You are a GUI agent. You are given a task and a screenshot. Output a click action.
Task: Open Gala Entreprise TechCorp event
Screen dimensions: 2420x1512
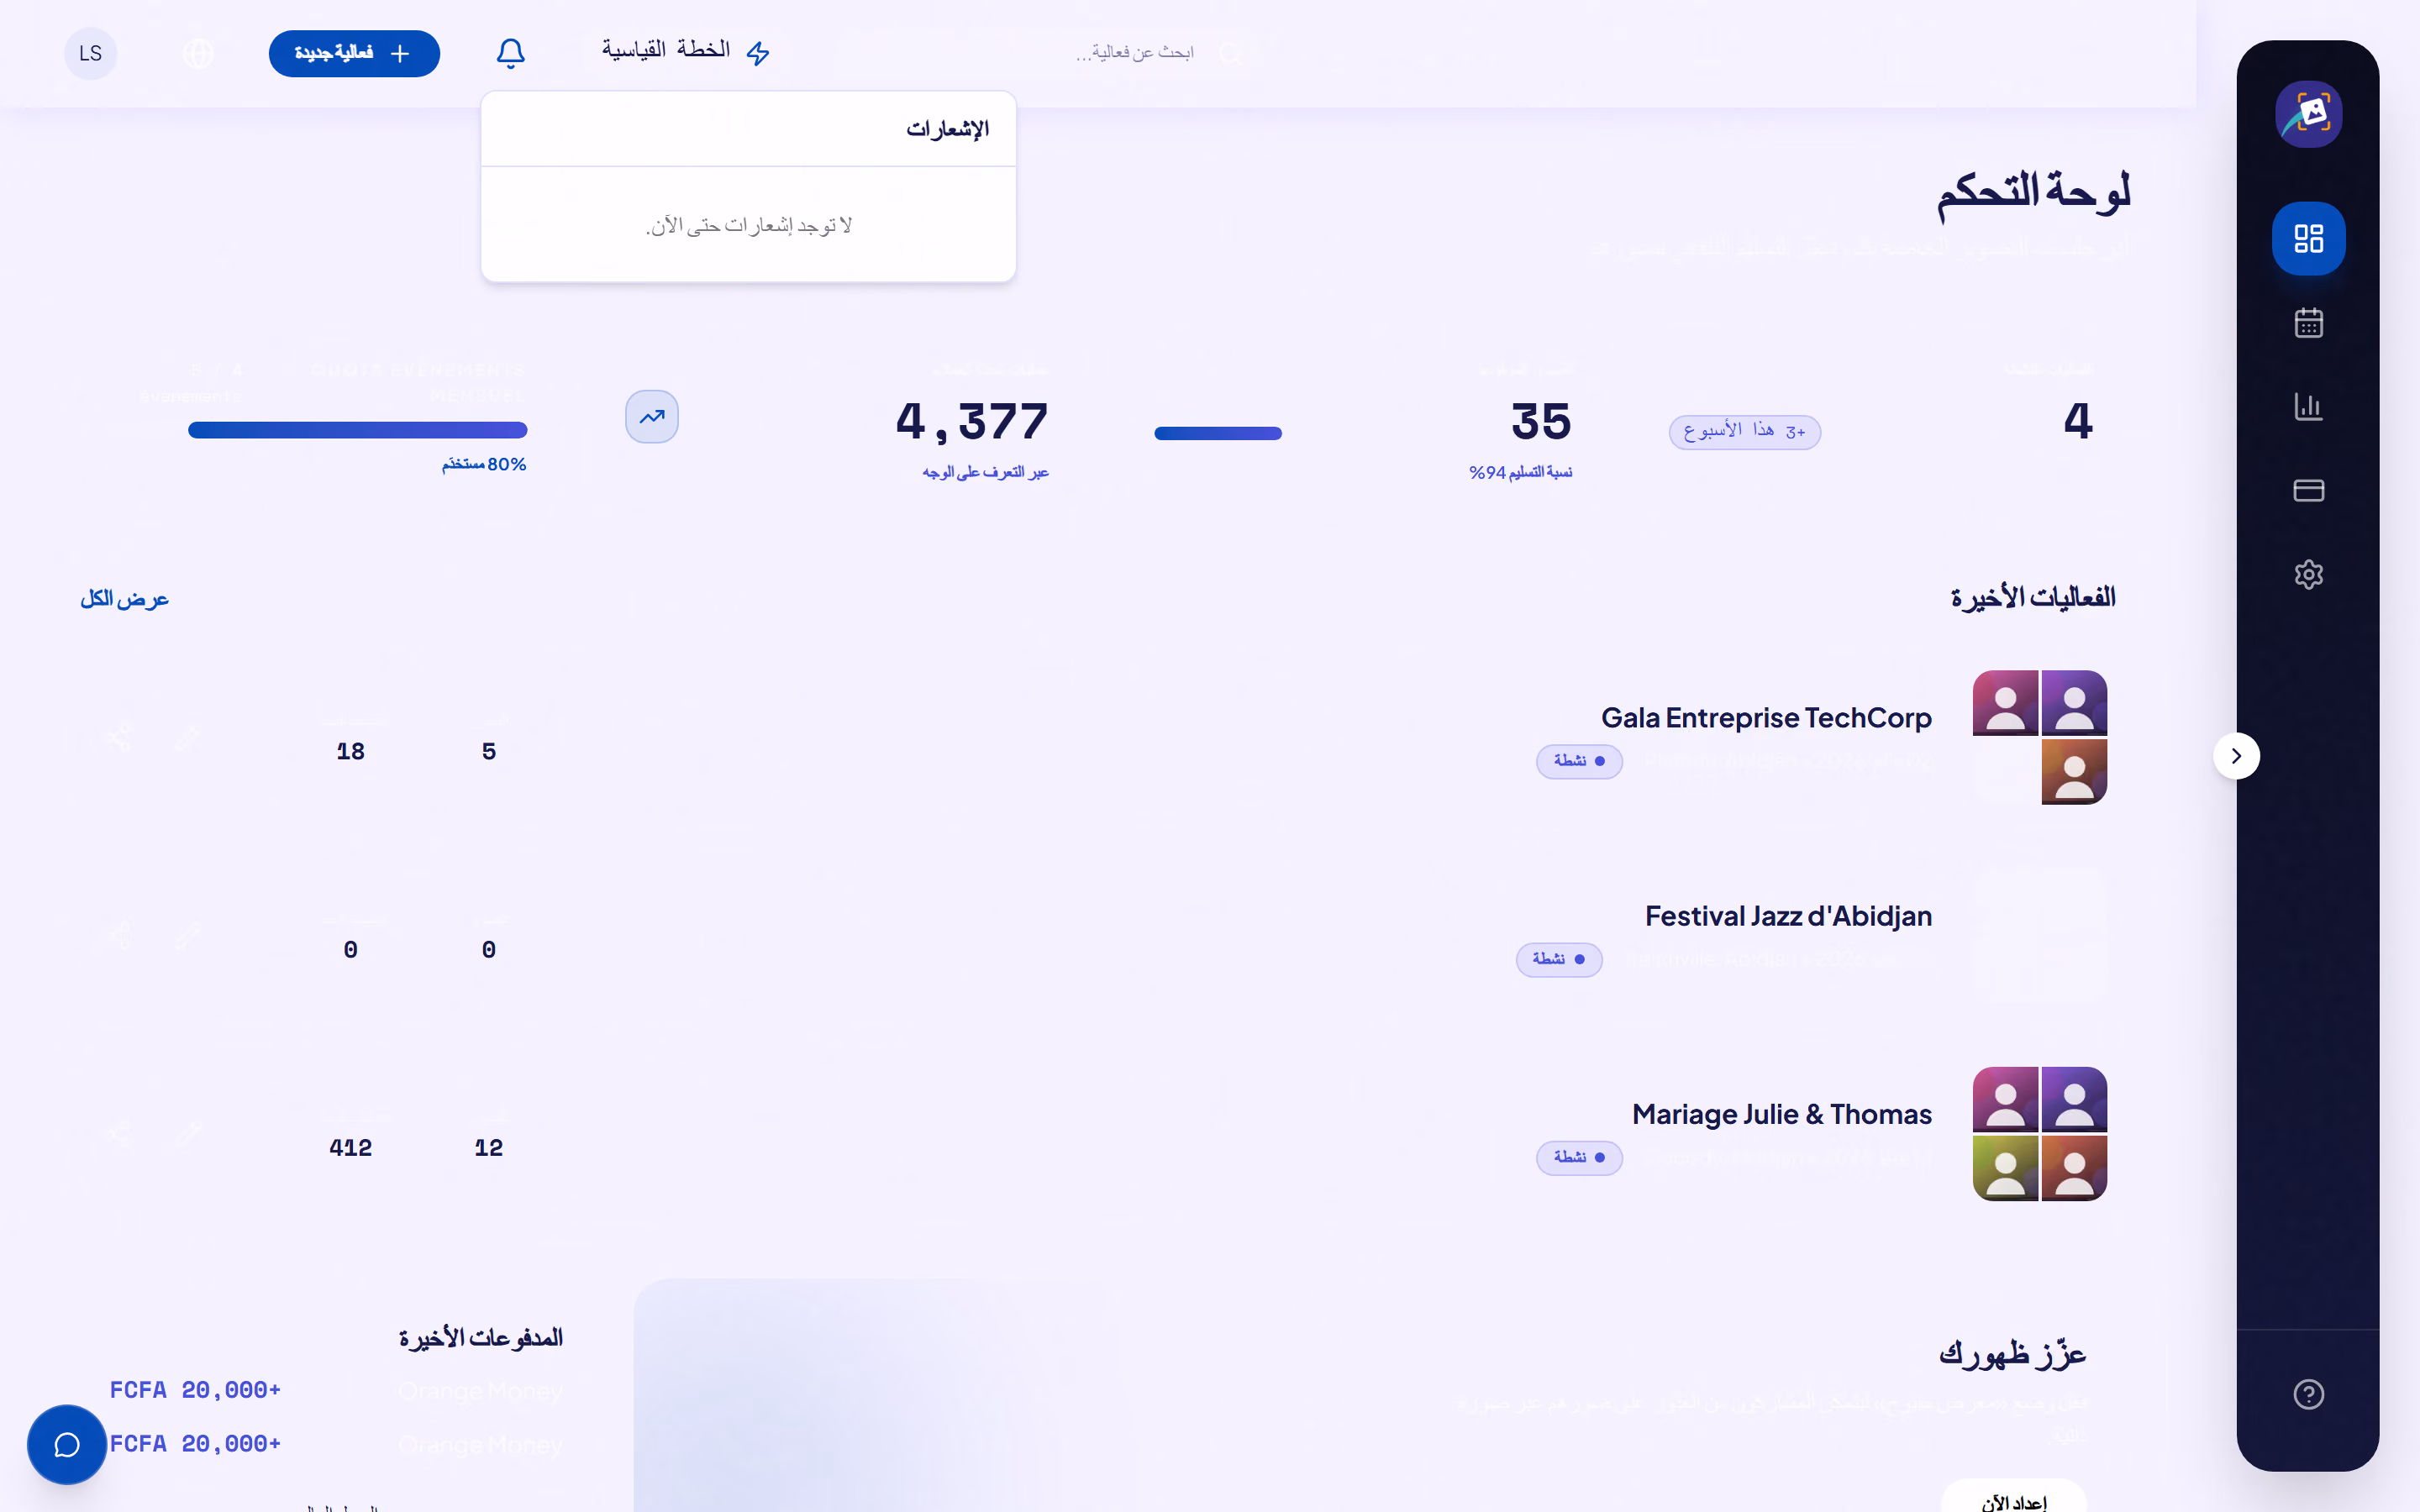coord(1766,717)
